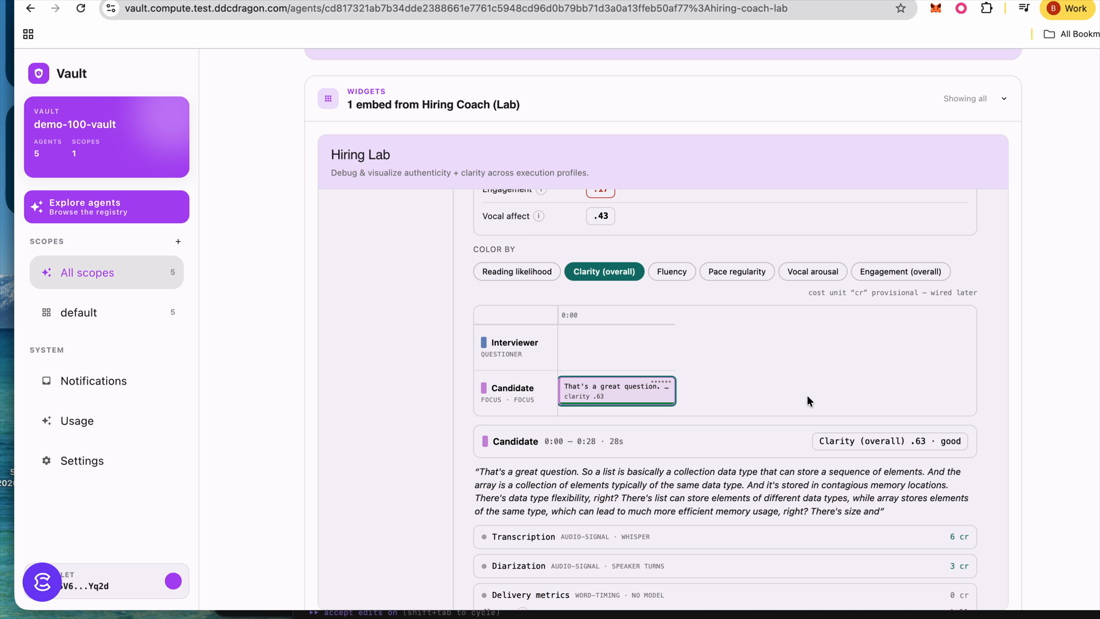Expand the Diarization cost row
Screen dimensions: 1100x619
725,566
